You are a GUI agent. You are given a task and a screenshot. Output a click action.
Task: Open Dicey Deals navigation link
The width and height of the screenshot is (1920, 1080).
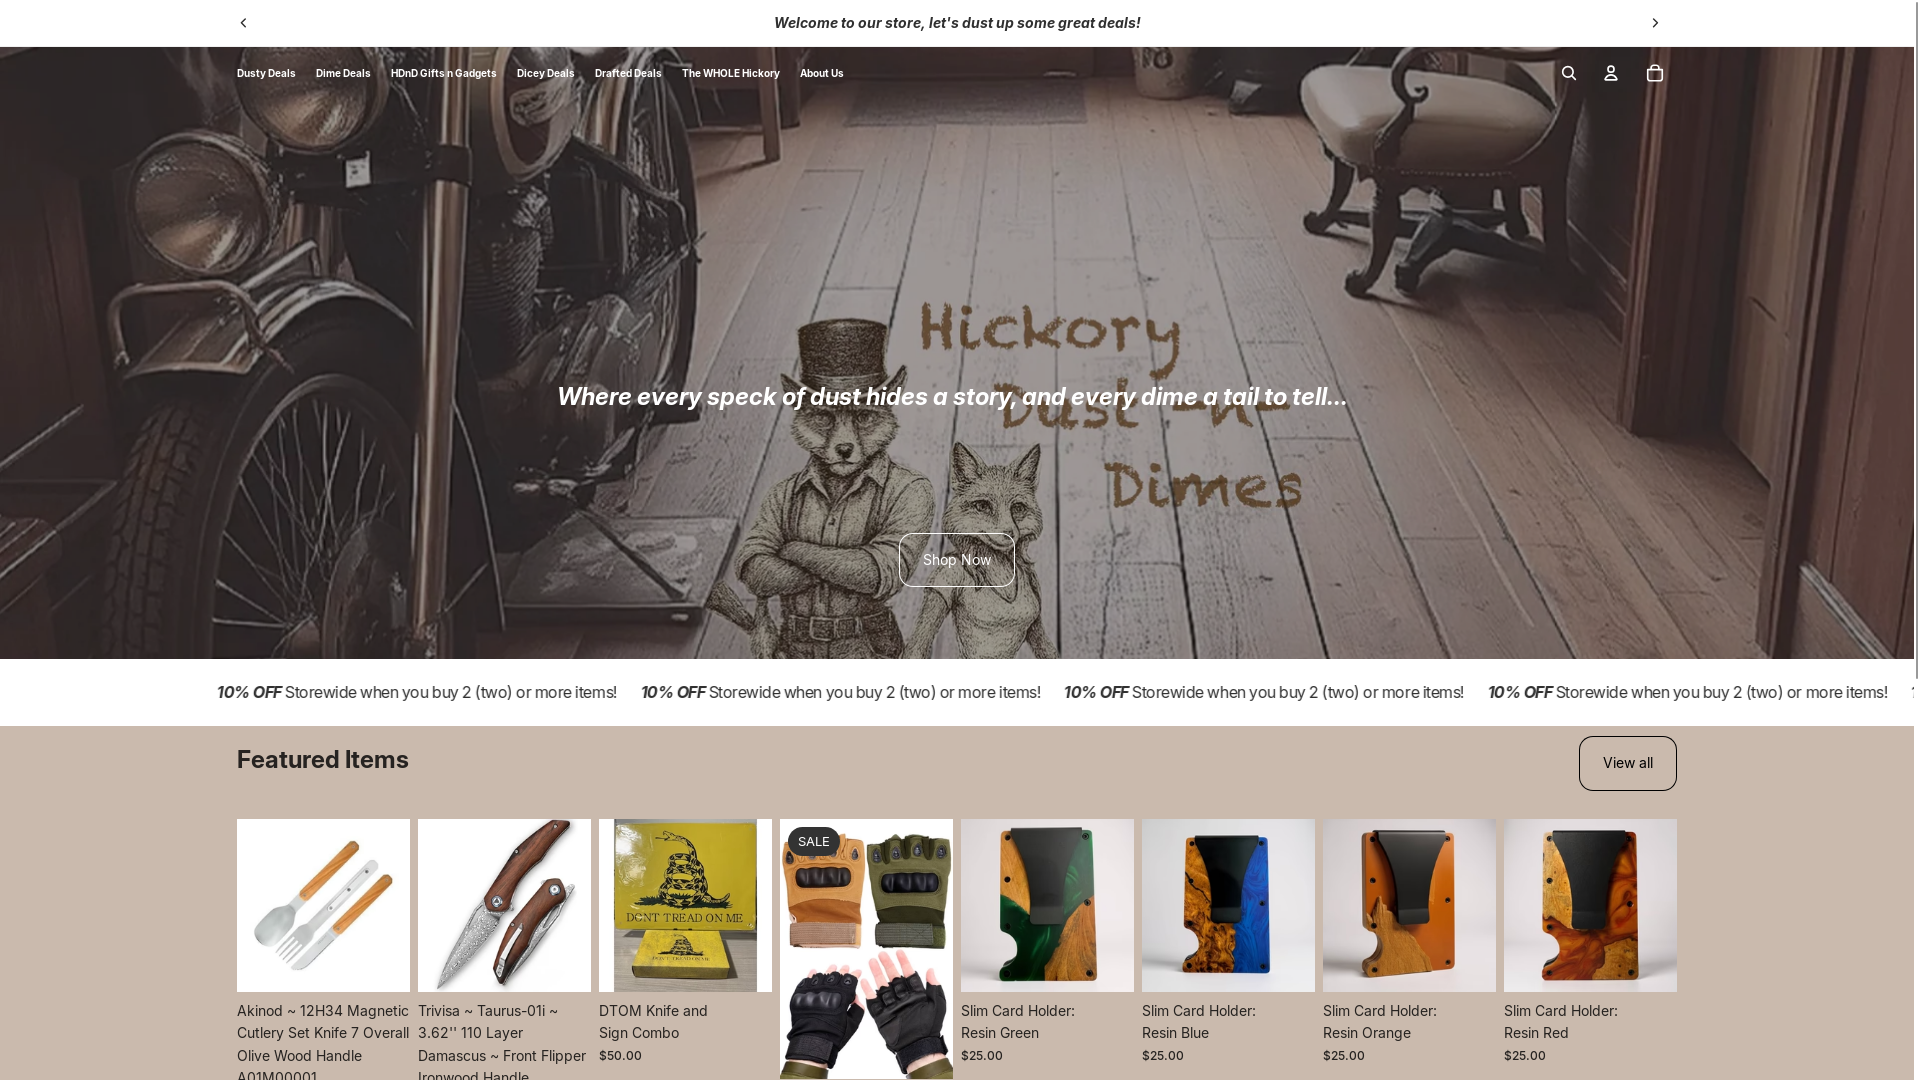[x=545, y=73]
